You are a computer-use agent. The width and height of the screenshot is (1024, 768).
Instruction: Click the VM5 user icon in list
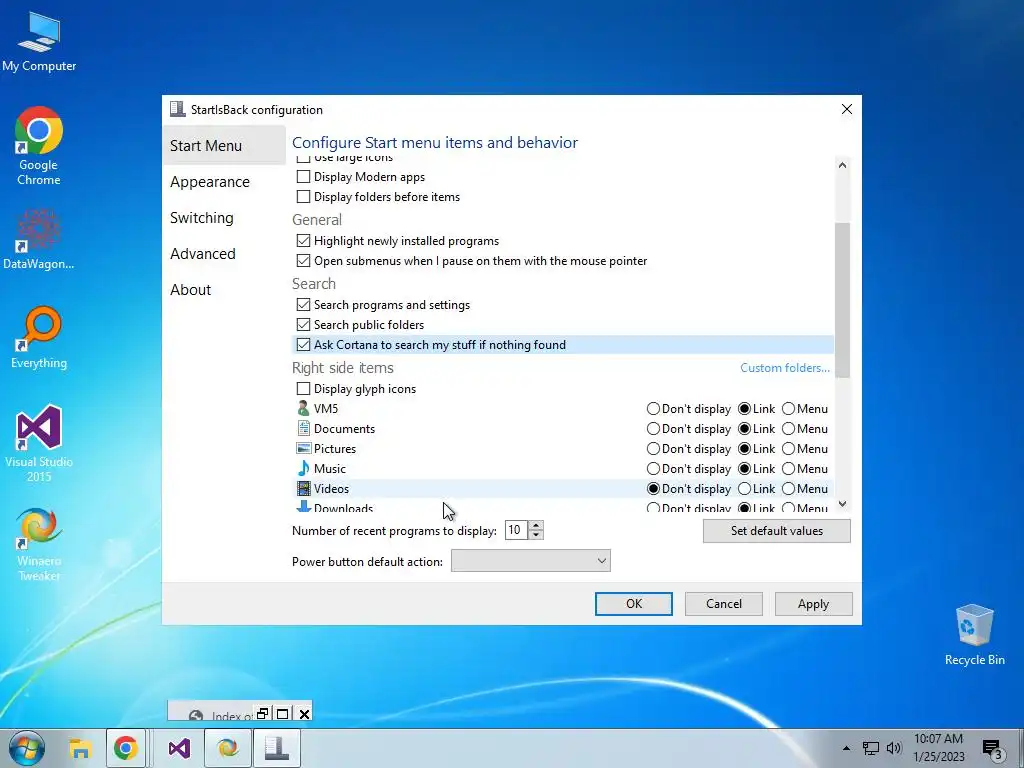tap(303, 409)
